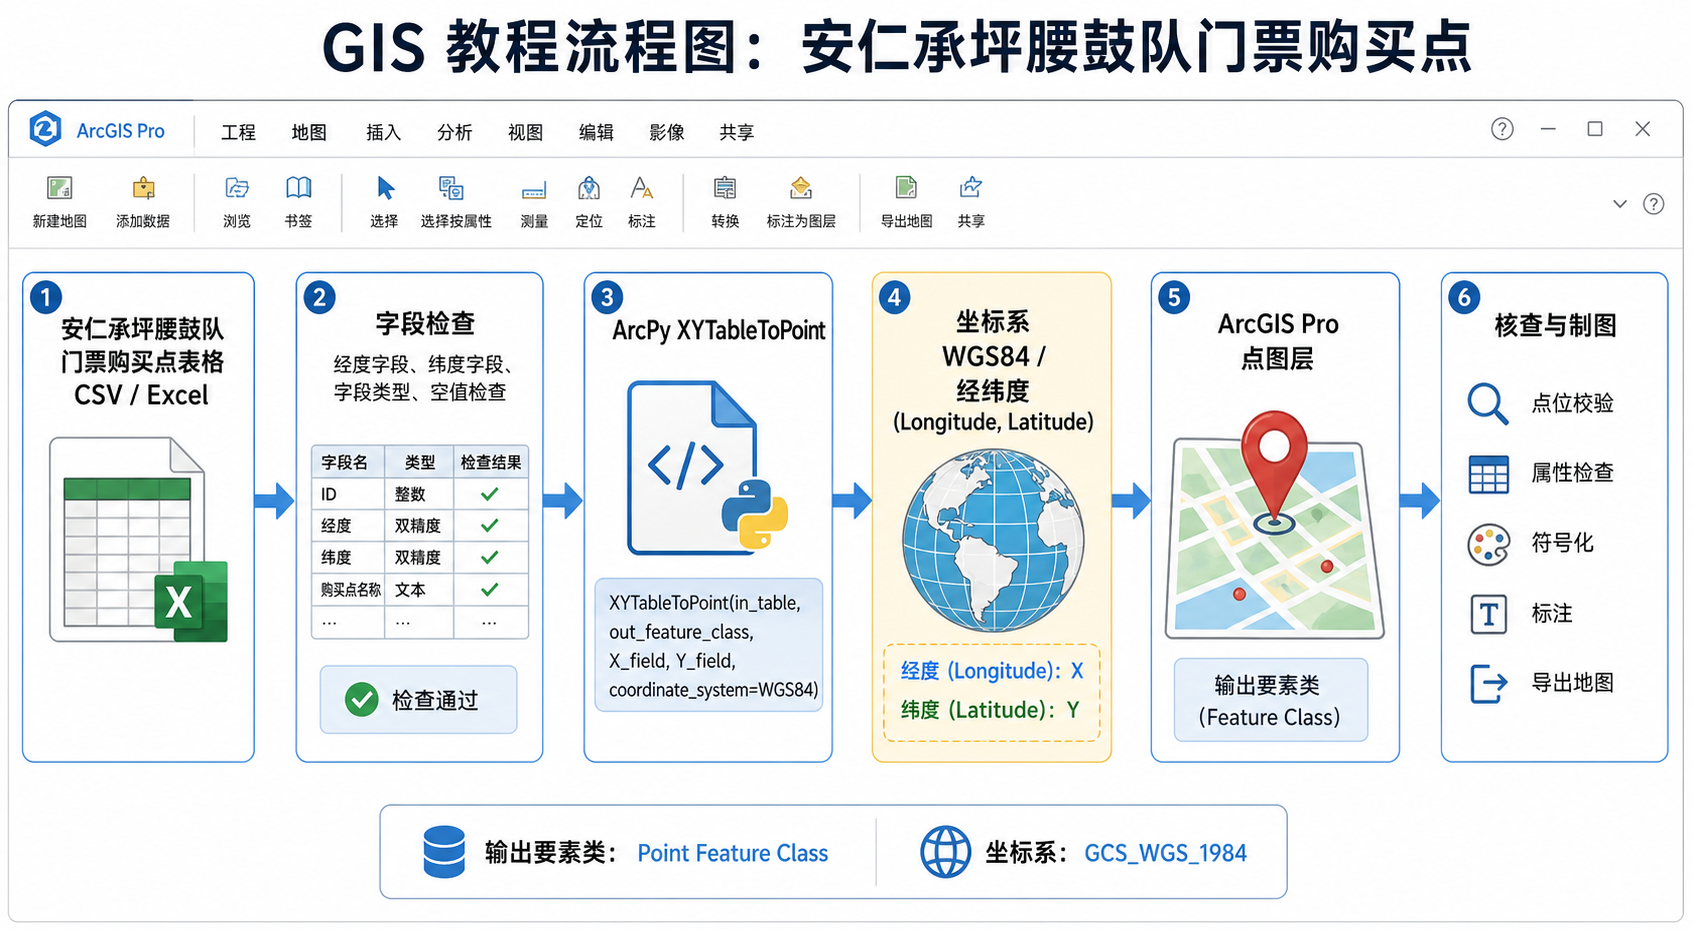The image size is (1693, 929).
Task: Click the 转换 convert icon
Action: click(x=725, y=187)
